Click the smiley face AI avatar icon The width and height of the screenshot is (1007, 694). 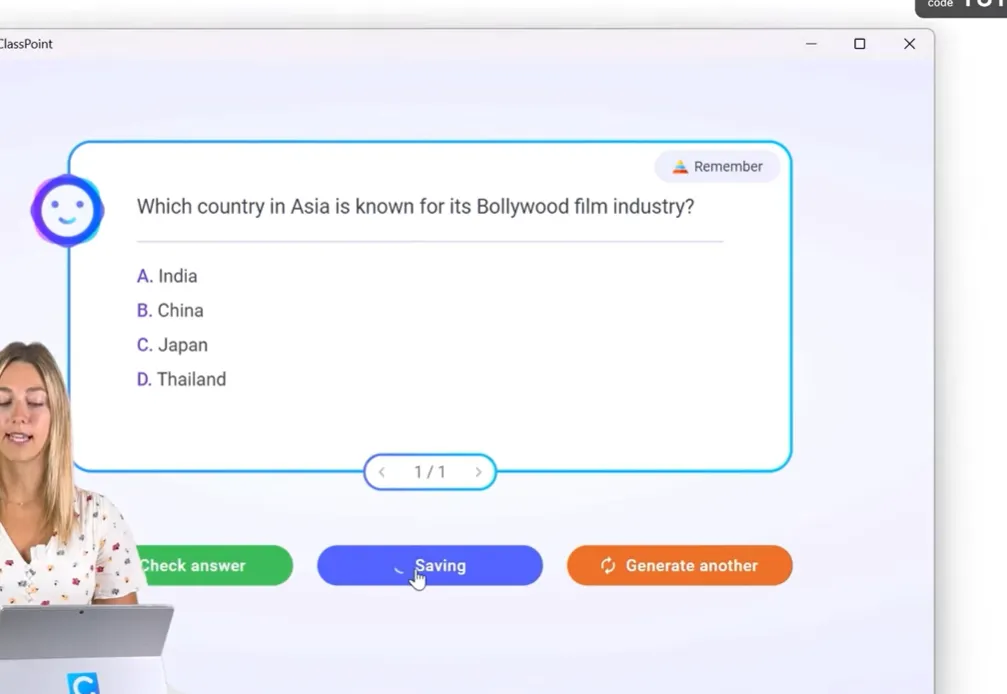(67, 211)
